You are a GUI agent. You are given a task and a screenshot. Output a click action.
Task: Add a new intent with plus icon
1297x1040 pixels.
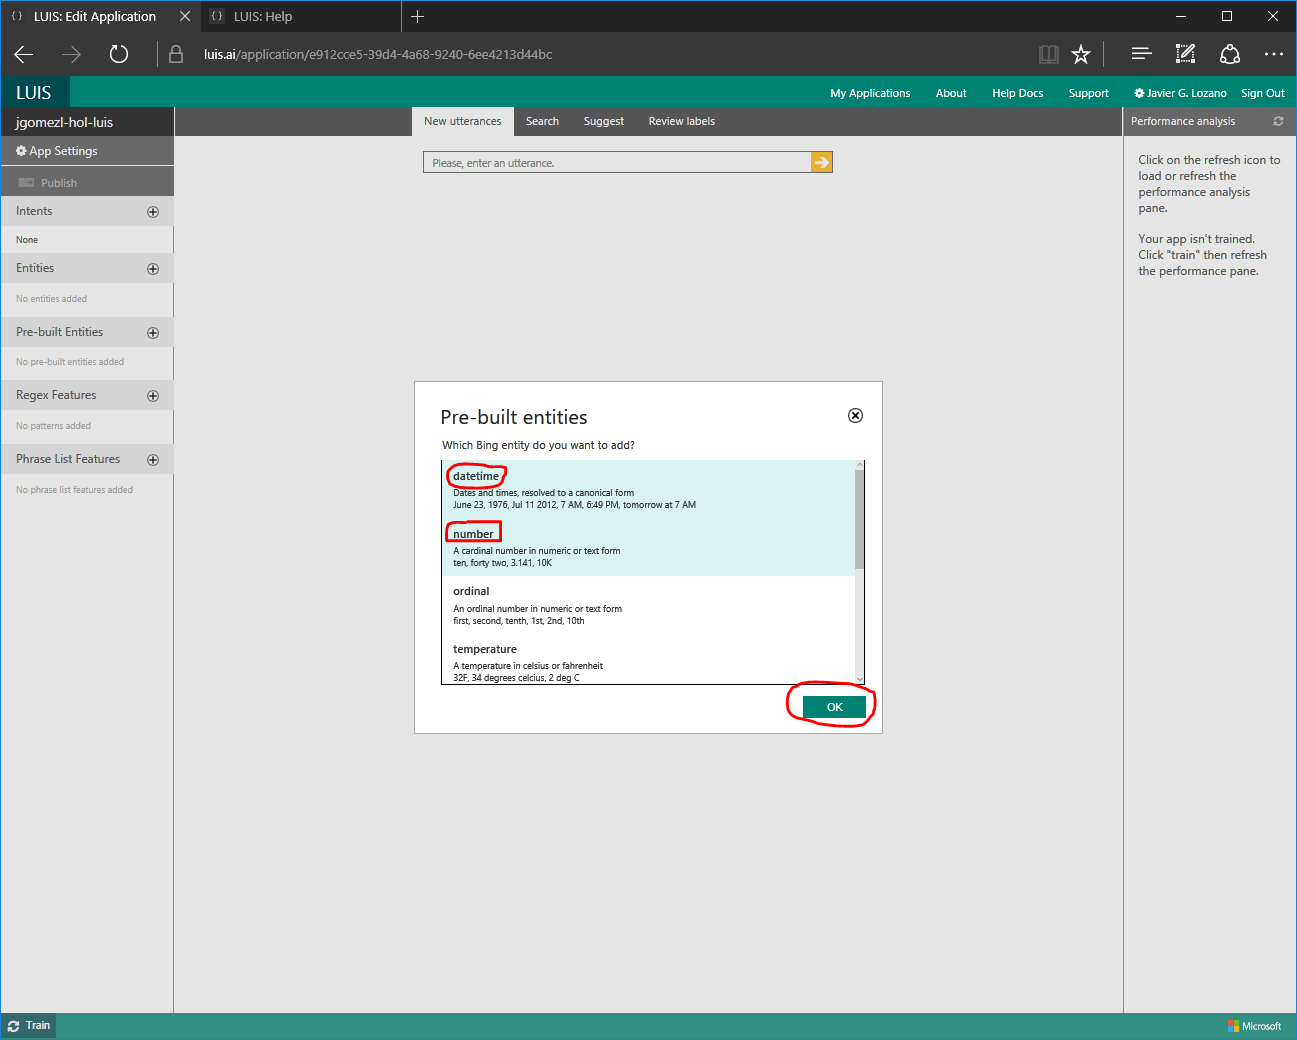click(x=153, y=212)
